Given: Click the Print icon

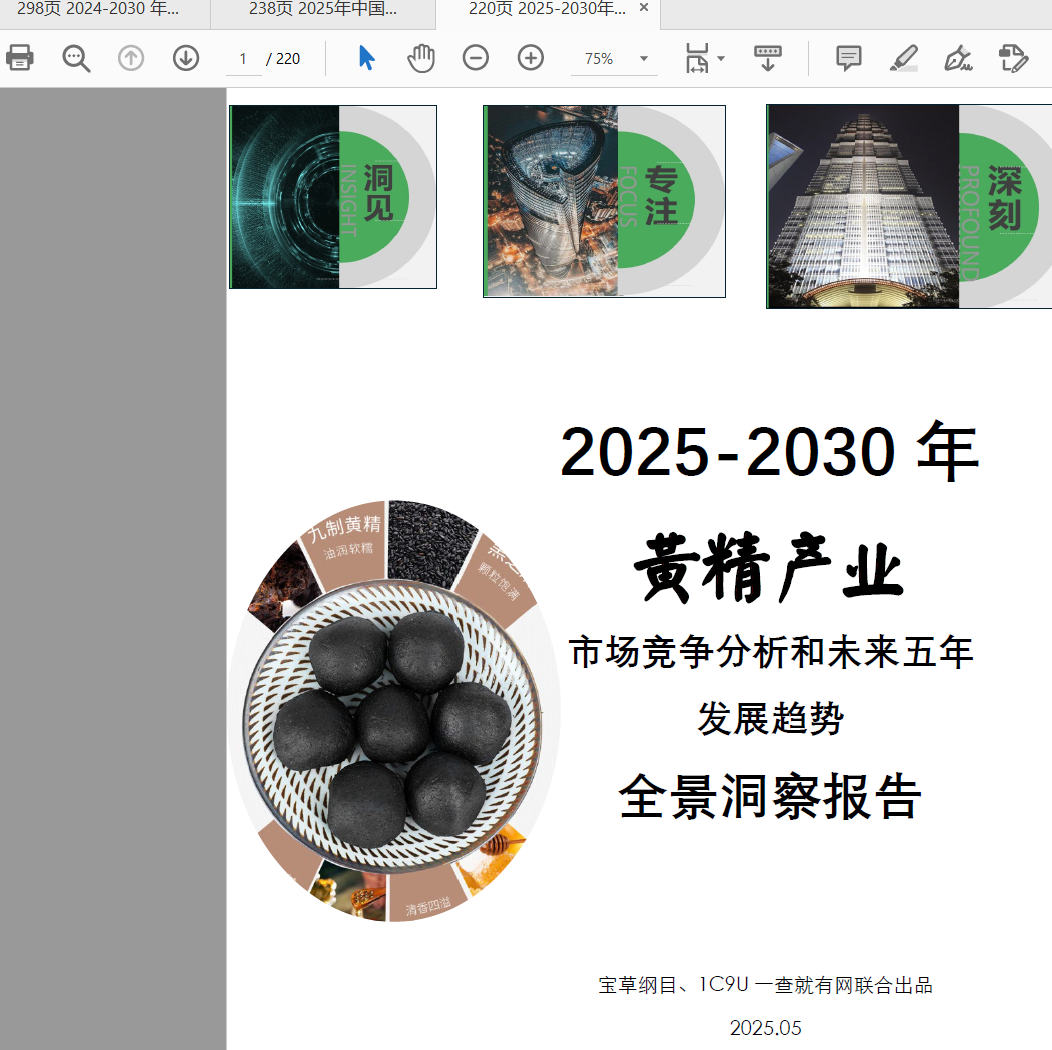Looking at the screenshot, I should pyautogui.click(x=20, y=58).
